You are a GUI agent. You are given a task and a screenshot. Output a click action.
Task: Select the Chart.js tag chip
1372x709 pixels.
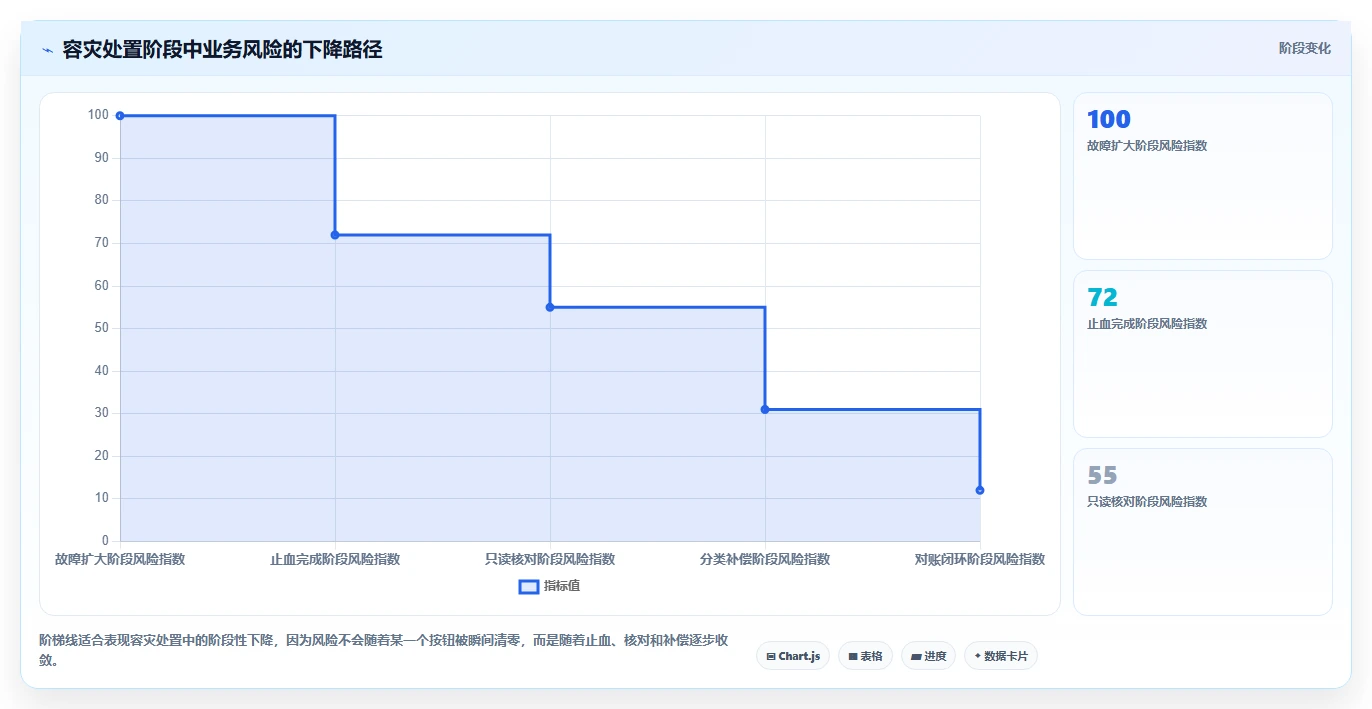tap(792, 656)
